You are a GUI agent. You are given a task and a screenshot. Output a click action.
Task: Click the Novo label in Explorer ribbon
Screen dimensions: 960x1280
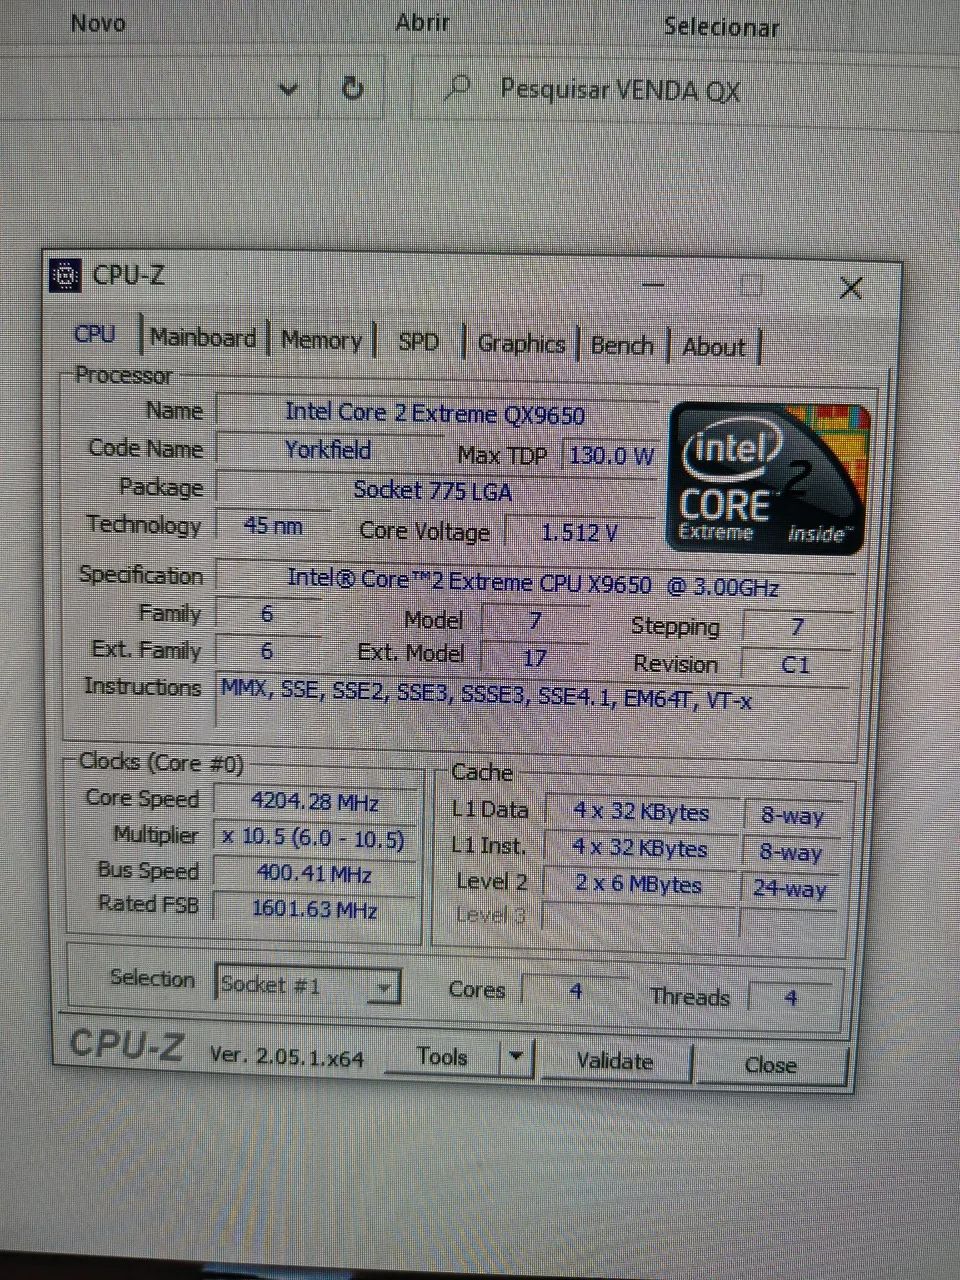pos(98,23)
